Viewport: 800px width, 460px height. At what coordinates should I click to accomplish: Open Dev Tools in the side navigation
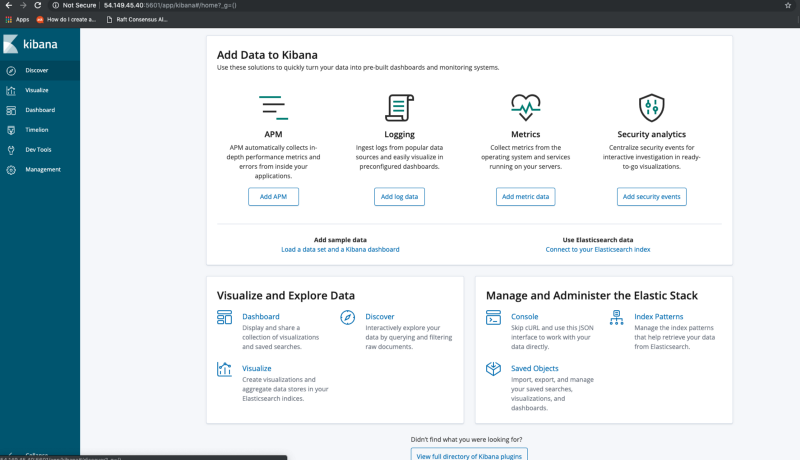40,150
